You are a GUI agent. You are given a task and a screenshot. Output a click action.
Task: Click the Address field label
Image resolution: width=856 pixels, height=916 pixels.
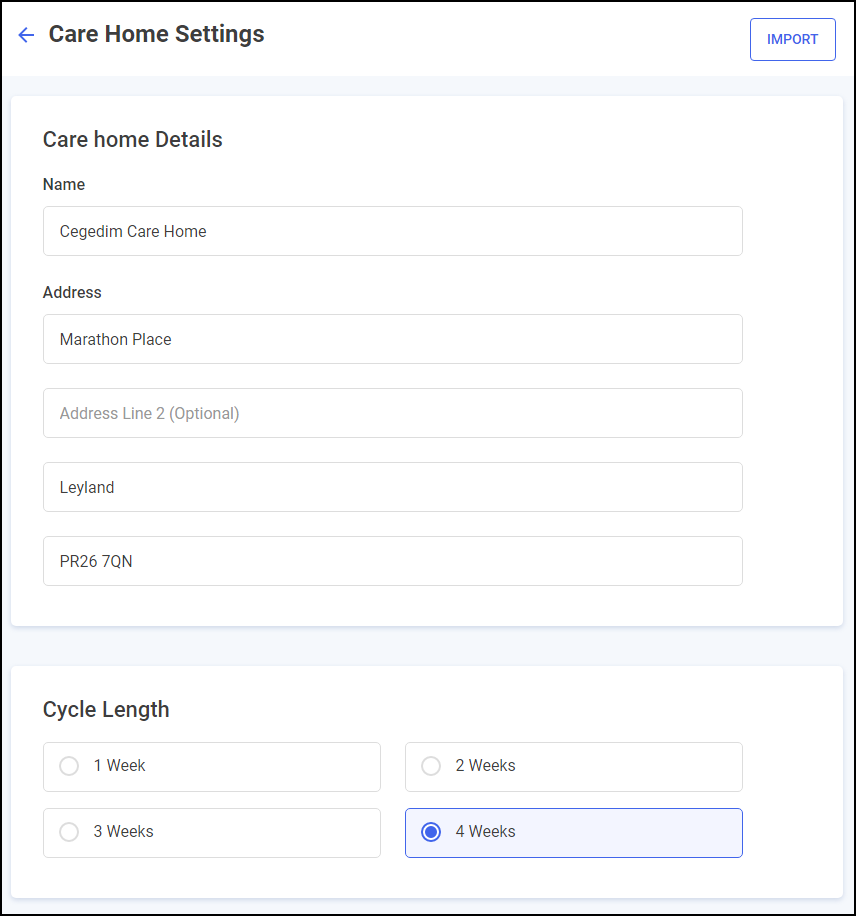72,293
